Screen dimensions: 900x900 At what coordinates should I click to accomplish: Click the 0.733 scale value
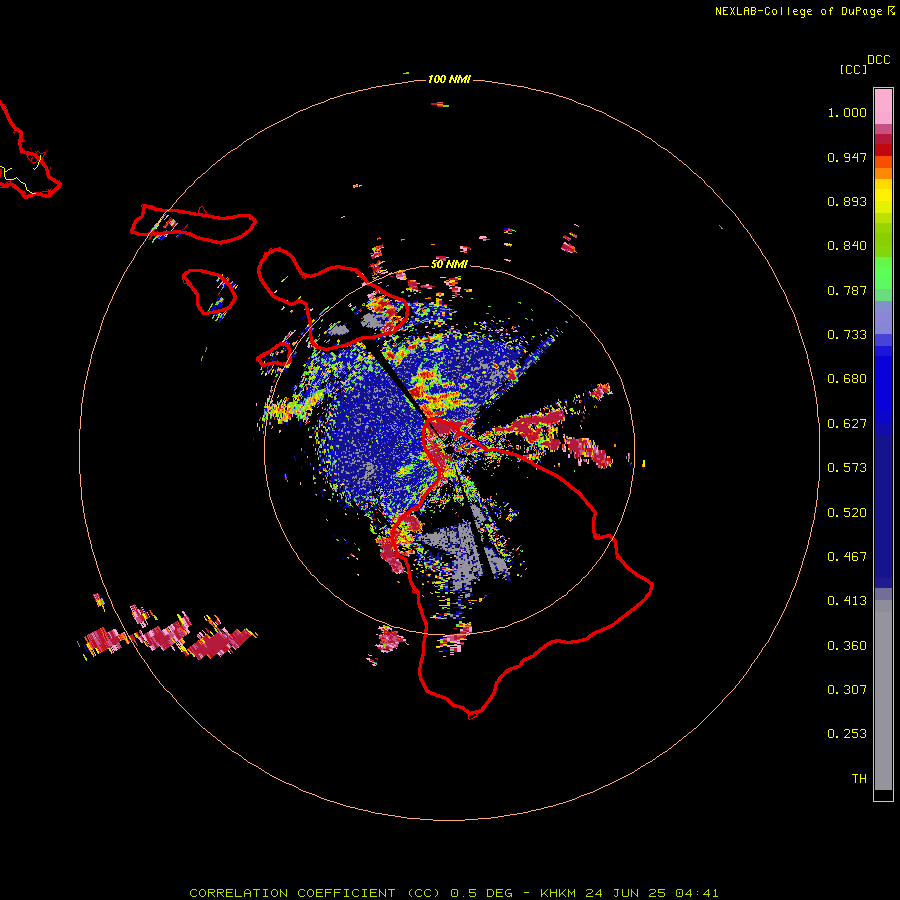tap(847, 335)
